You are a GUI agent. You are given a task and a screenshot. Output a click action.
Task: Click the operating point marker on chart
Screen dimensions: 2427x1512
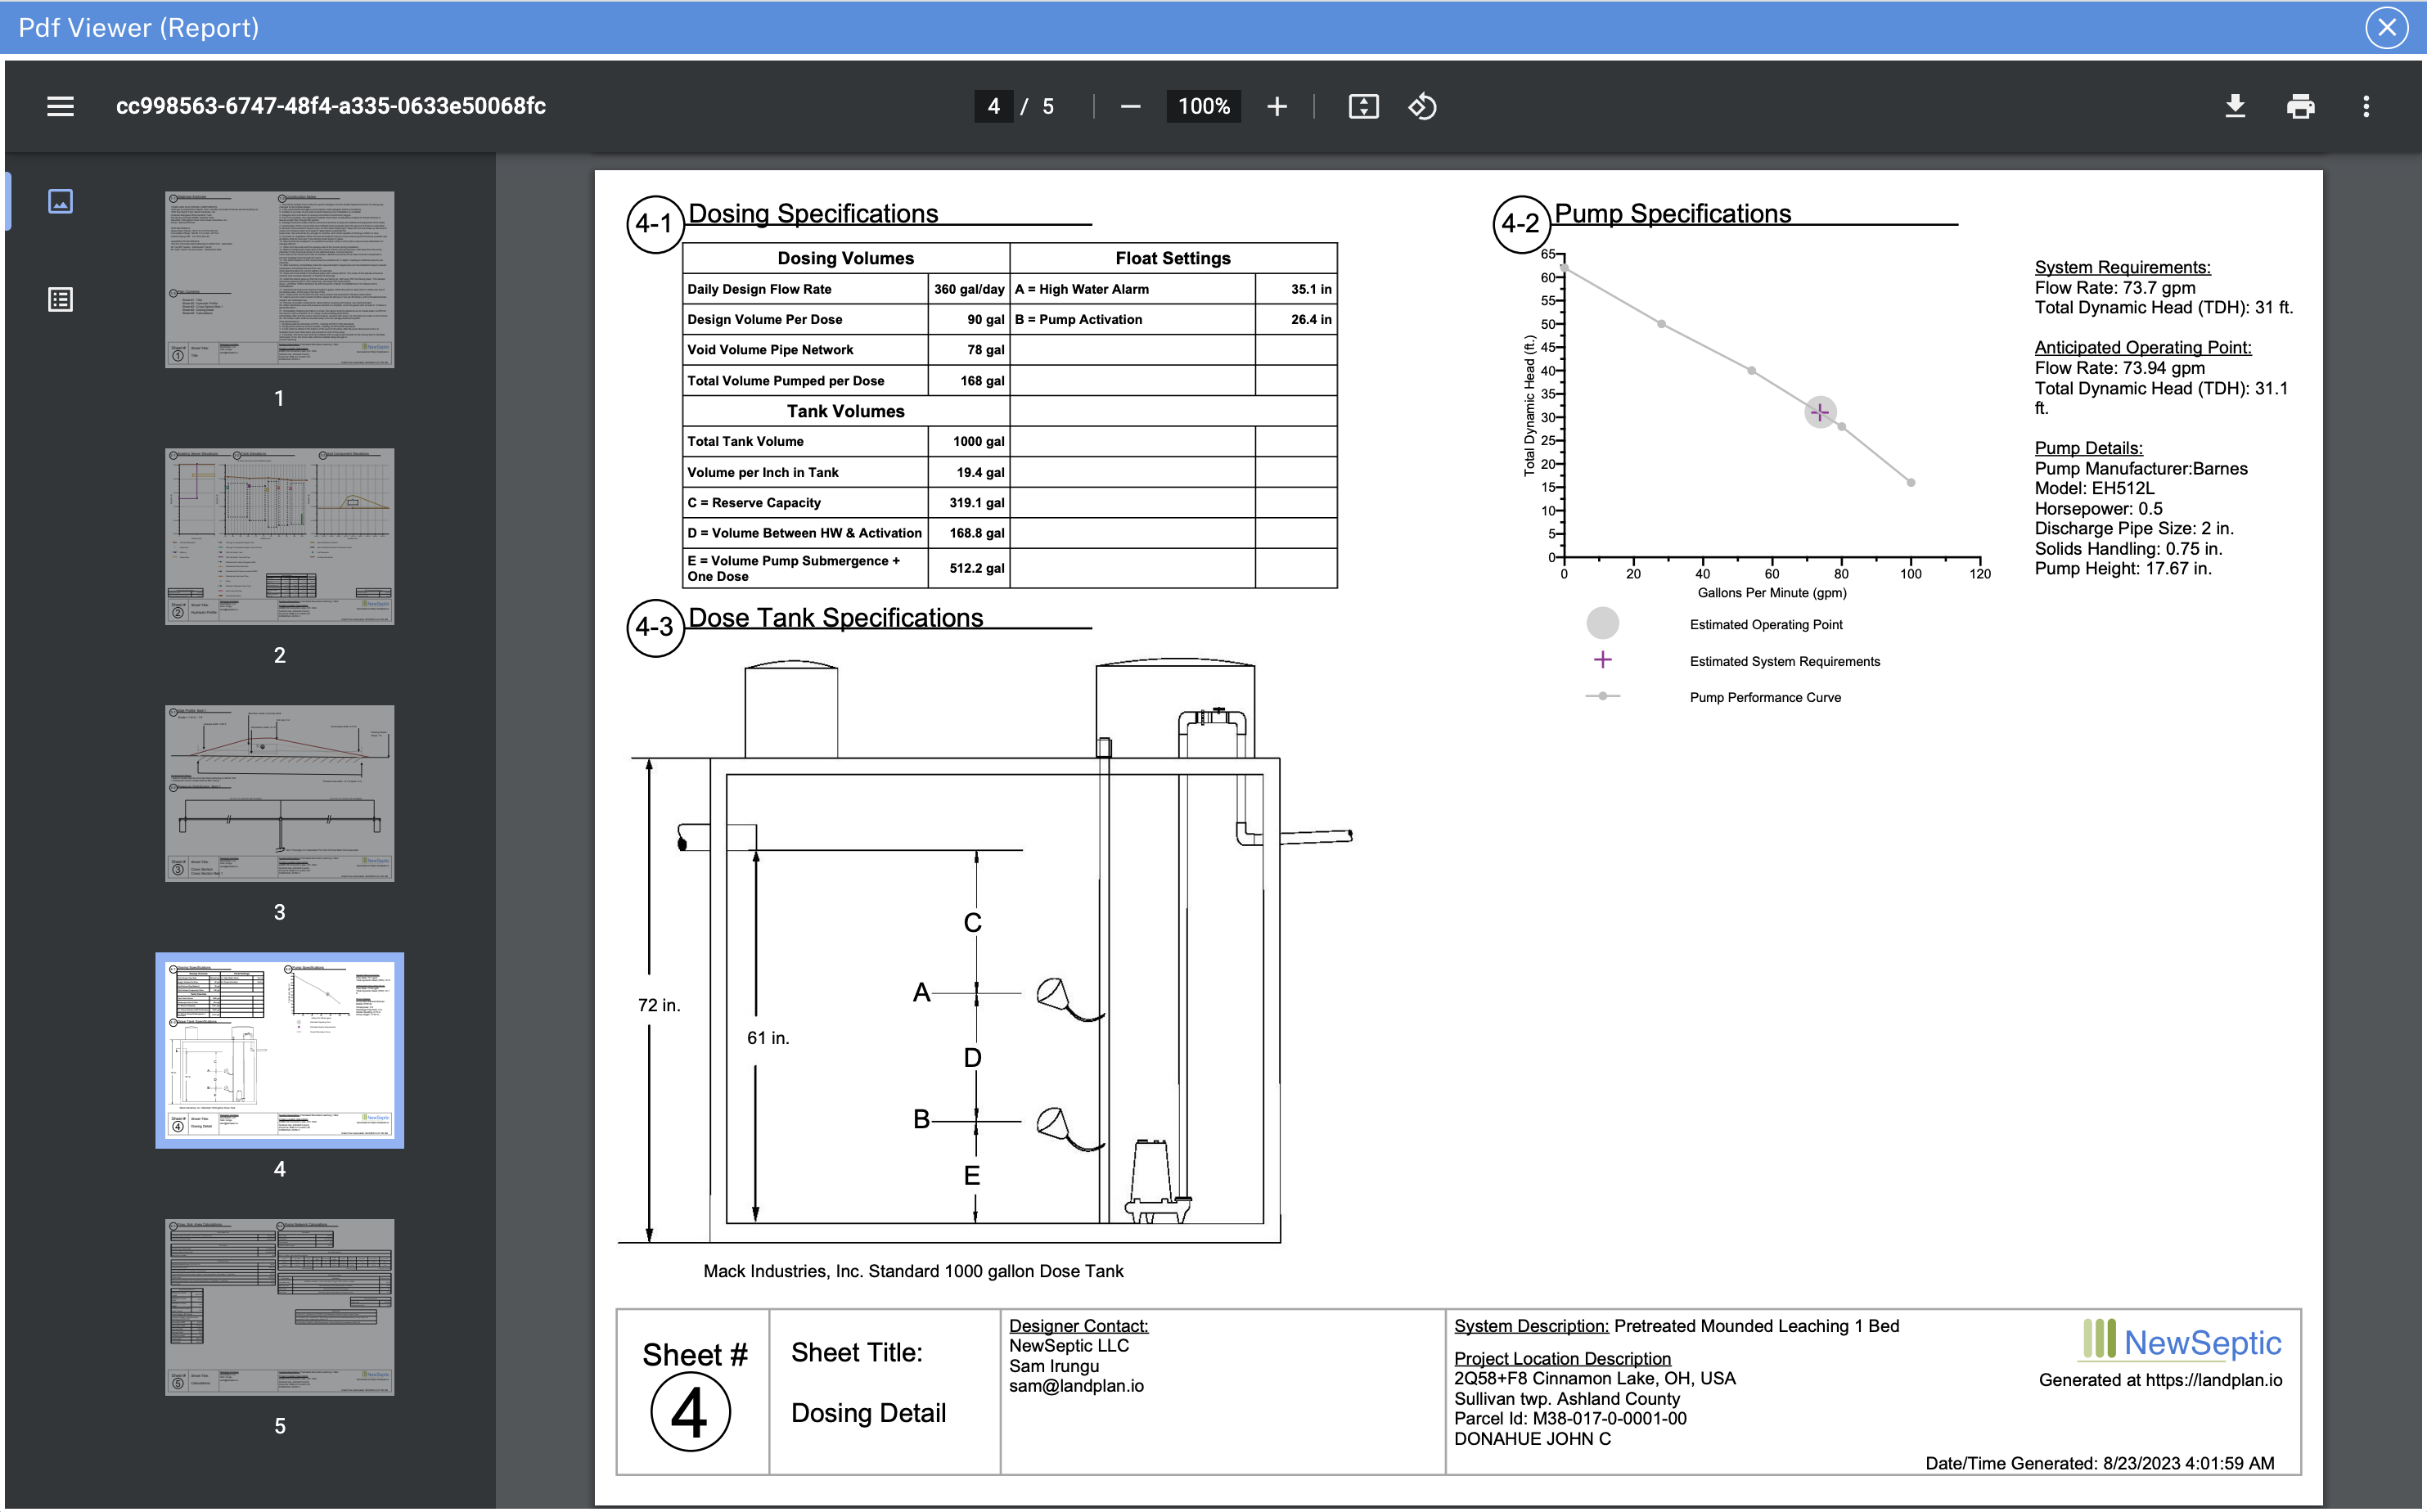[1819, 412]
